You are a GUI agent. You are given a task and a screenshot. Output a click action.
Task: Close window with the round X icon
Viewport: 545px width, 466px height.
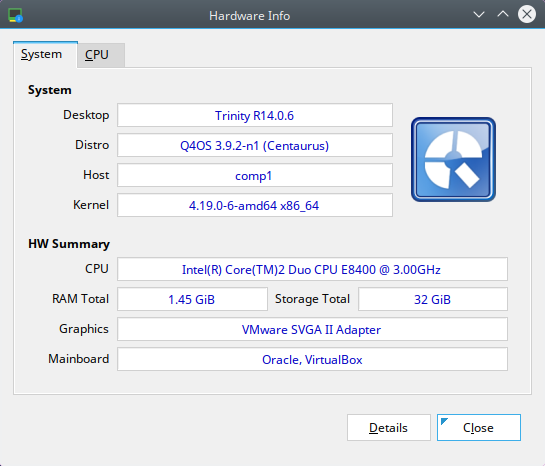pos(527,15)
